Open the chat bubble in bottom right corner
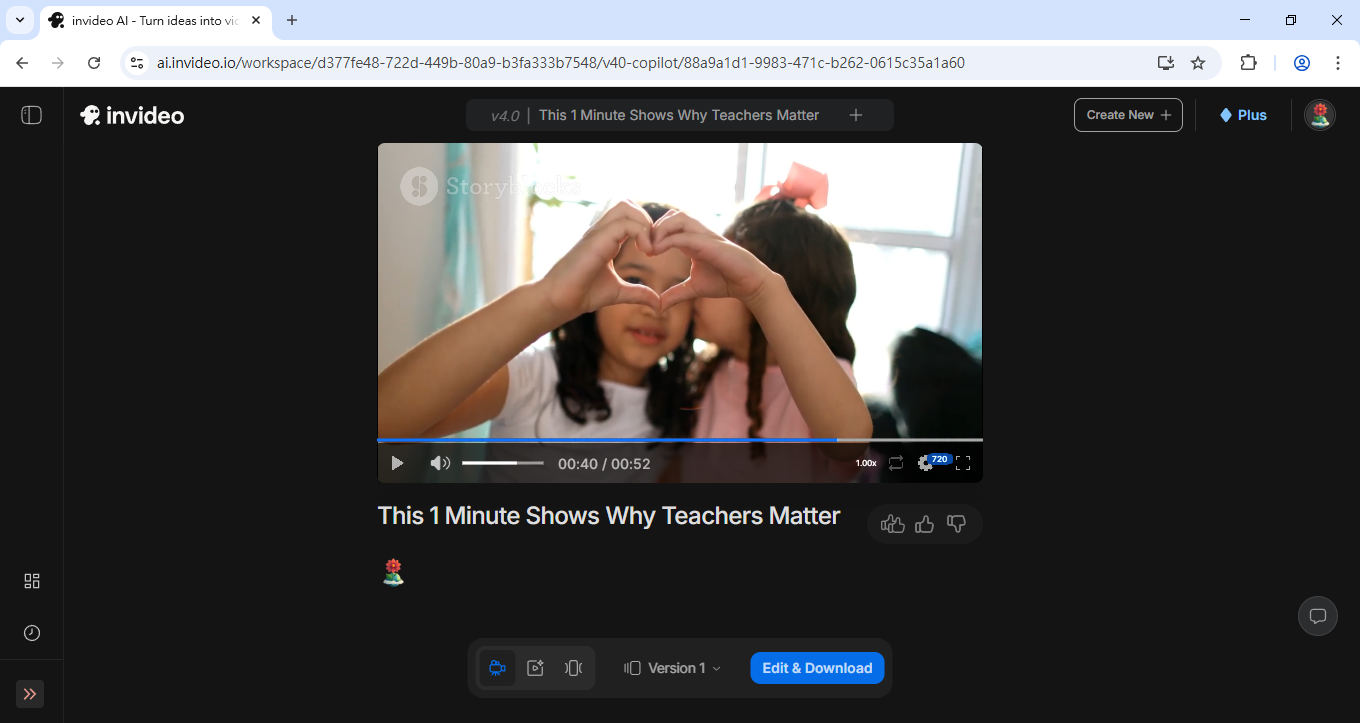This screenshot has width=1360, height=723. [x=1317, y=615]
